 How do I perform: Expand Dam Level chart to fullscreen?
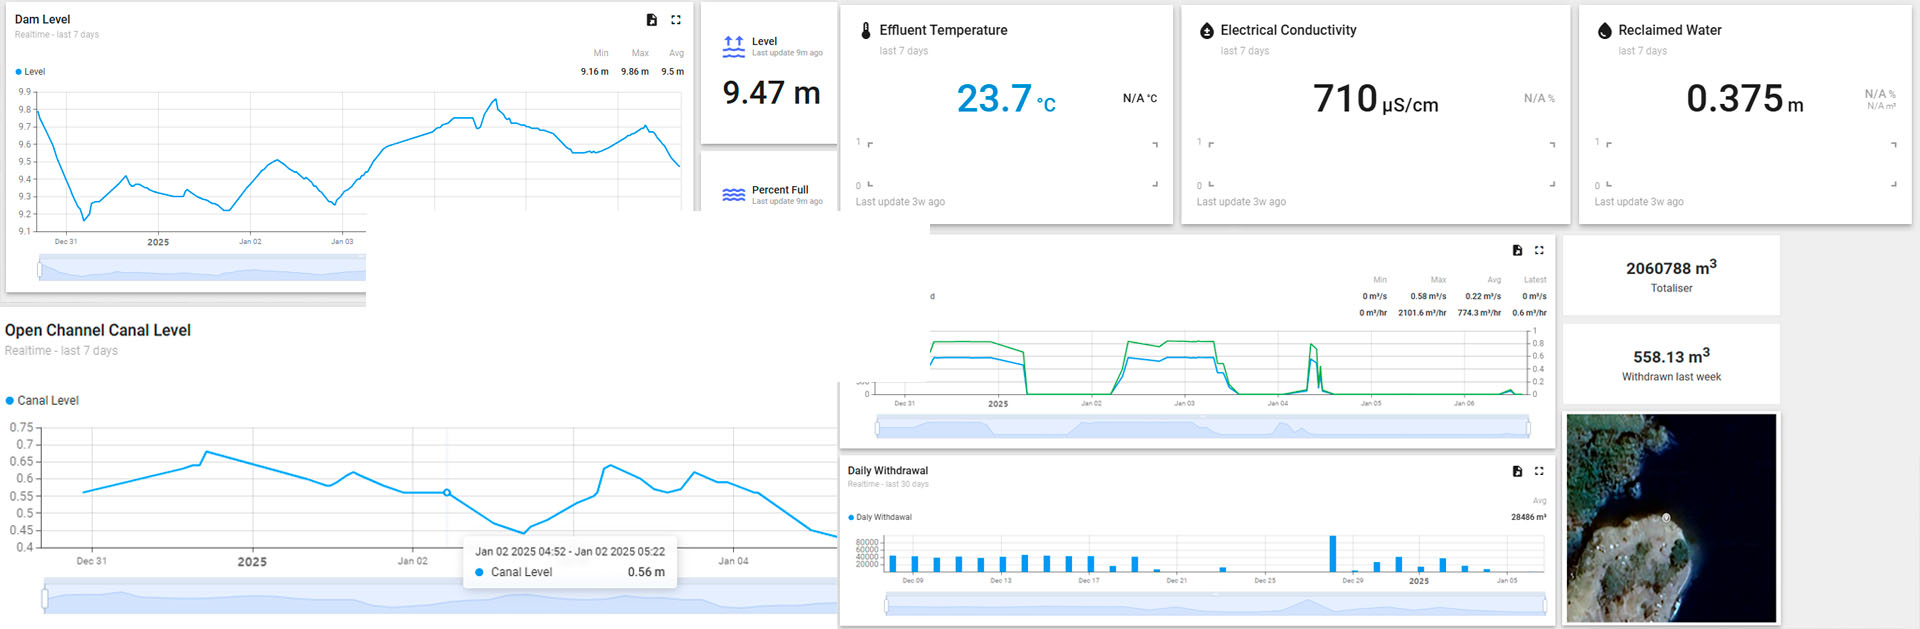pos(676,20)
